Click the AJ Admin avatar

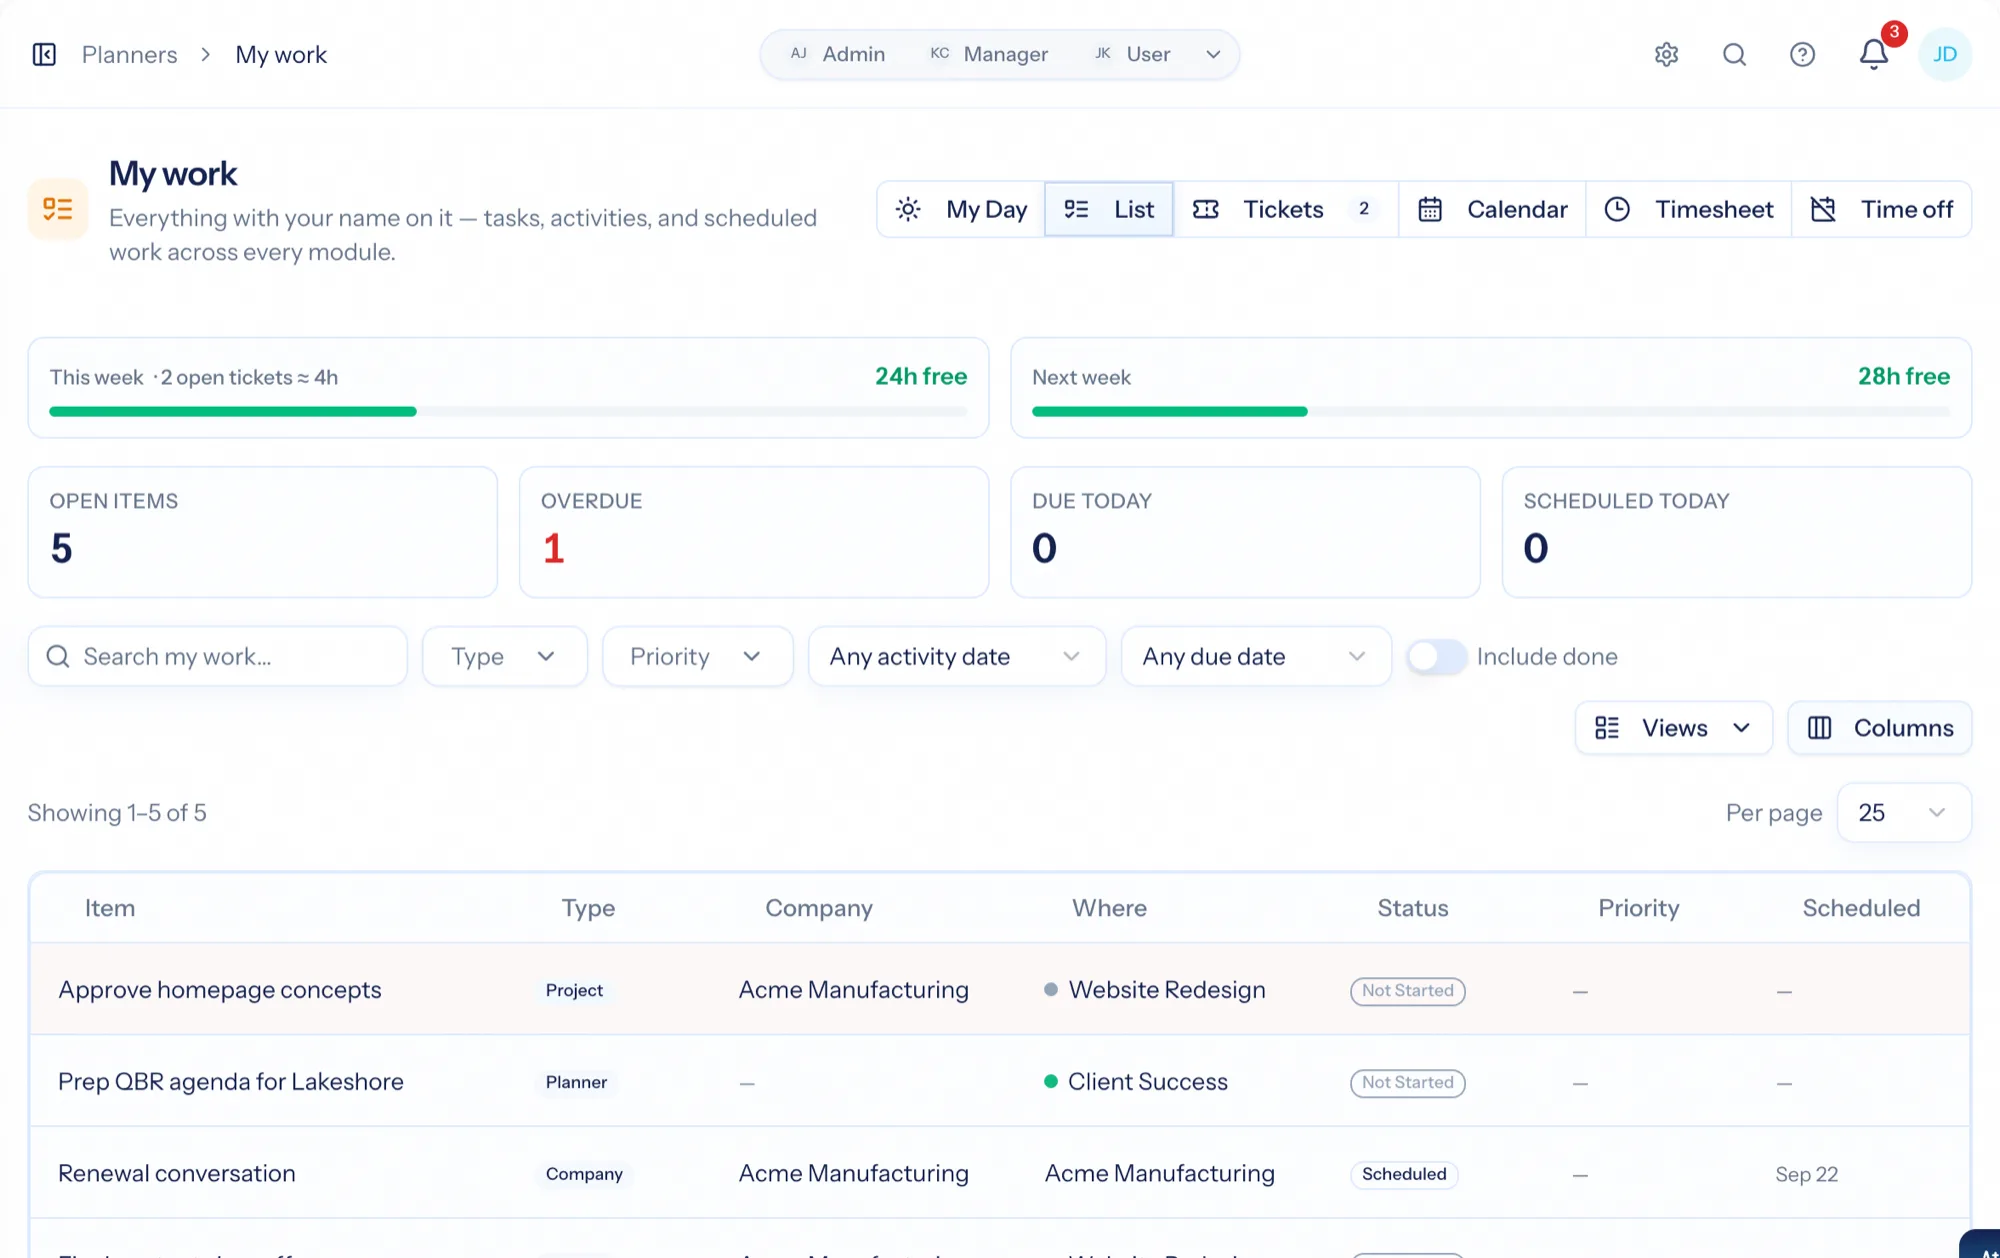tap(798, 54)
